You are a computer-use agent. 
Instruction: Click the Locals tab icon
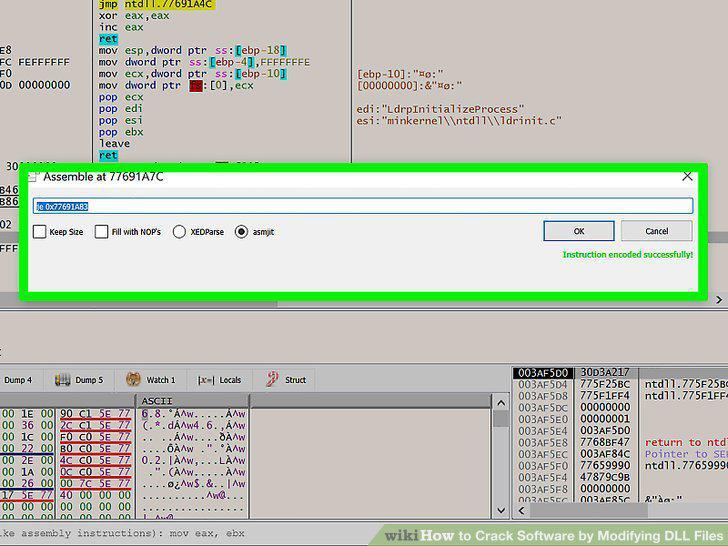(206, 380)
